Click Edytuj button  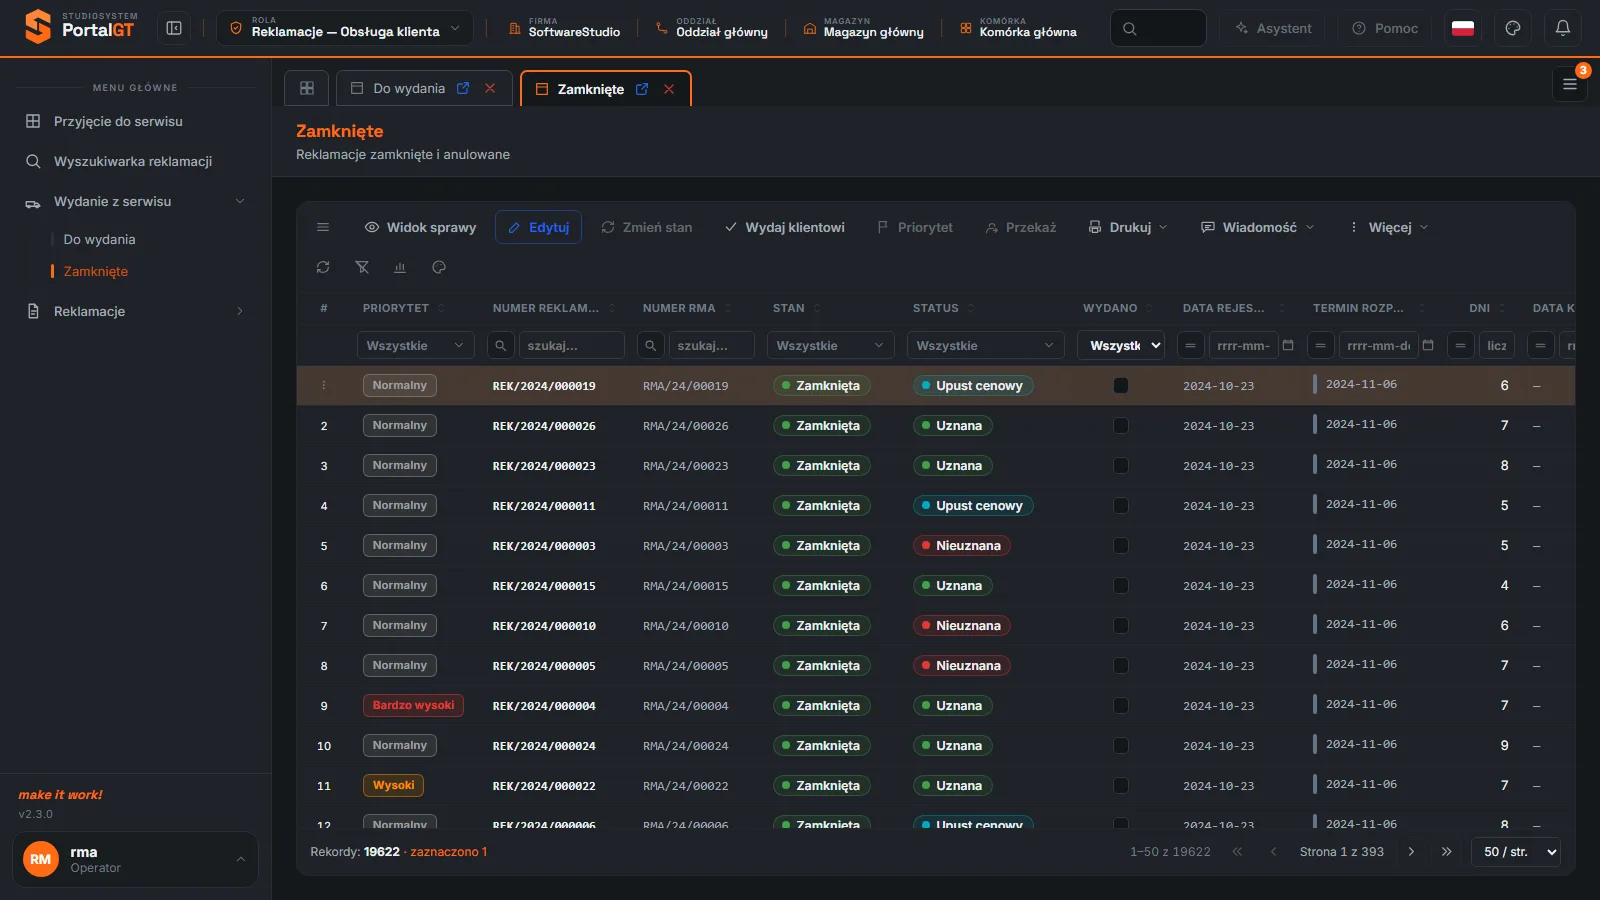coord(538,227)
